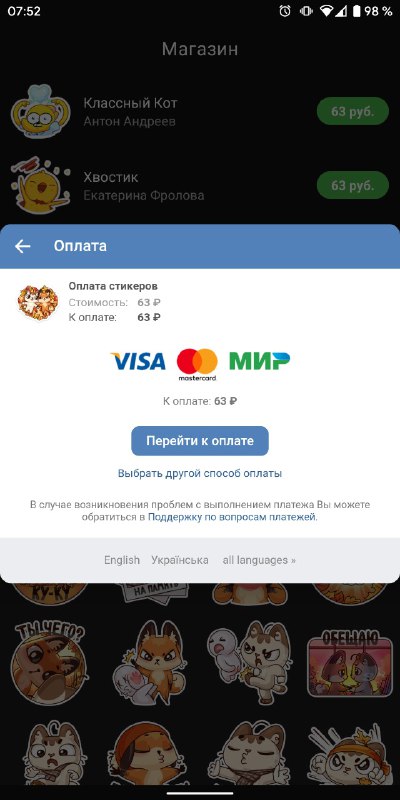Buy Классный Кот for 63 руб.
The image size is (400, 800).
click(353, 111)
